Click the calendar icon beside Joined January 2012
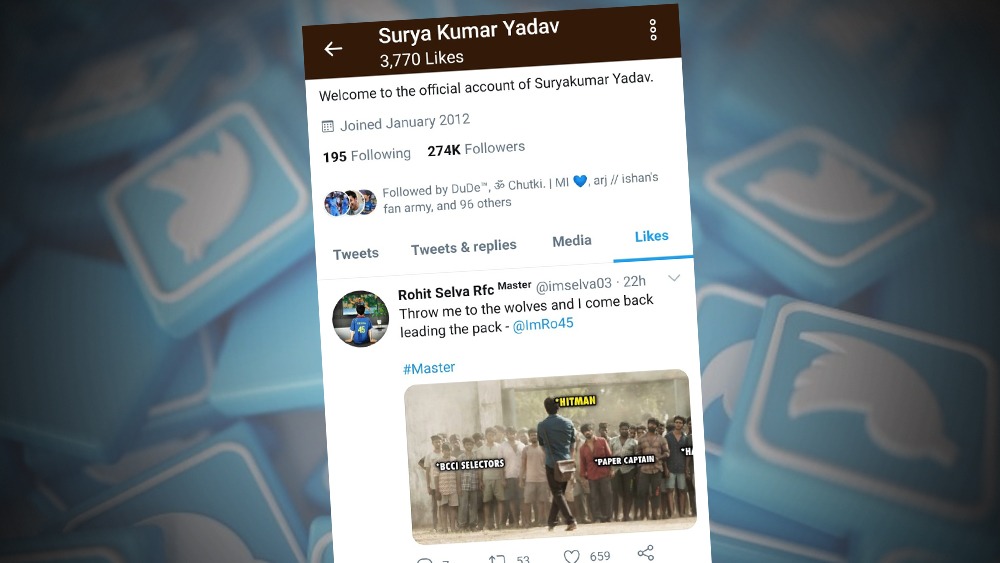The width and height of the screenshot is (1000, 563). 327,126
